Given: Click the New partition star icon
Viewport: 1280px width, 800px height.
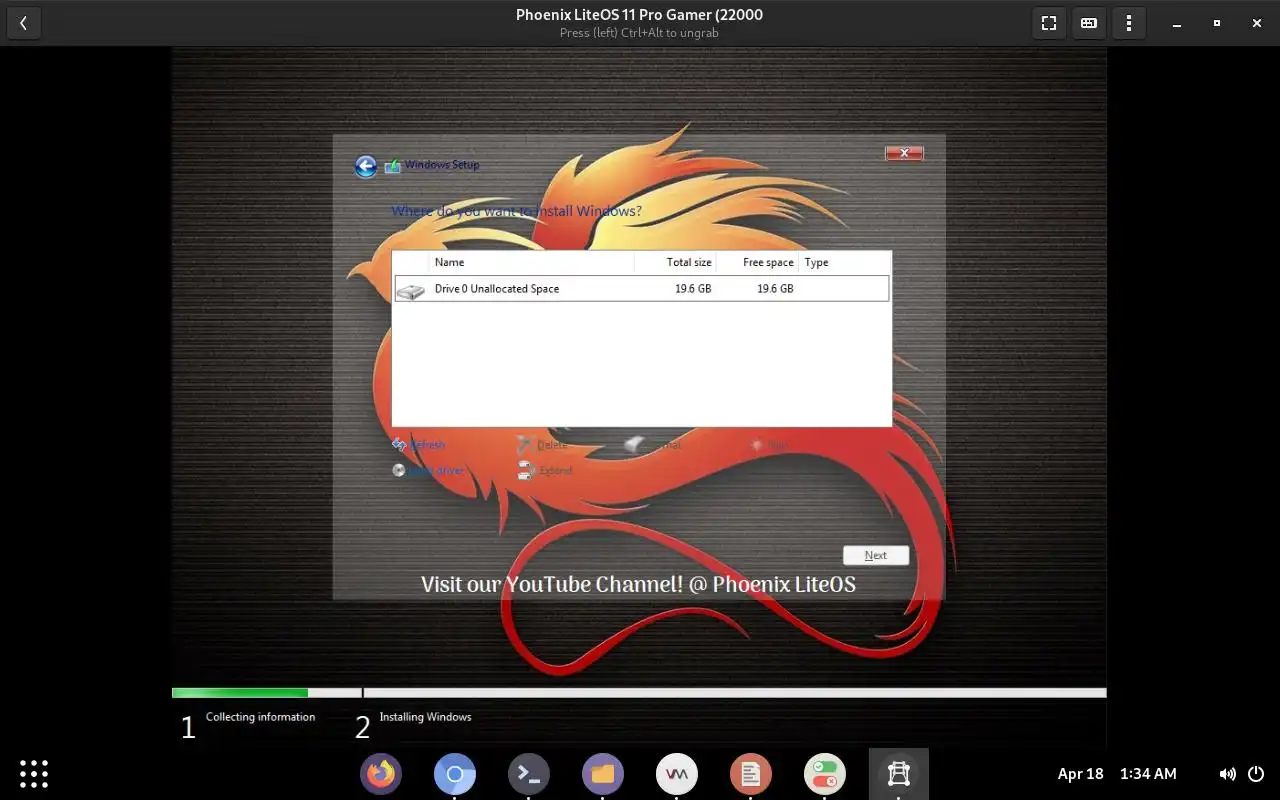Looking at the screenshot, I should [757, 445].
